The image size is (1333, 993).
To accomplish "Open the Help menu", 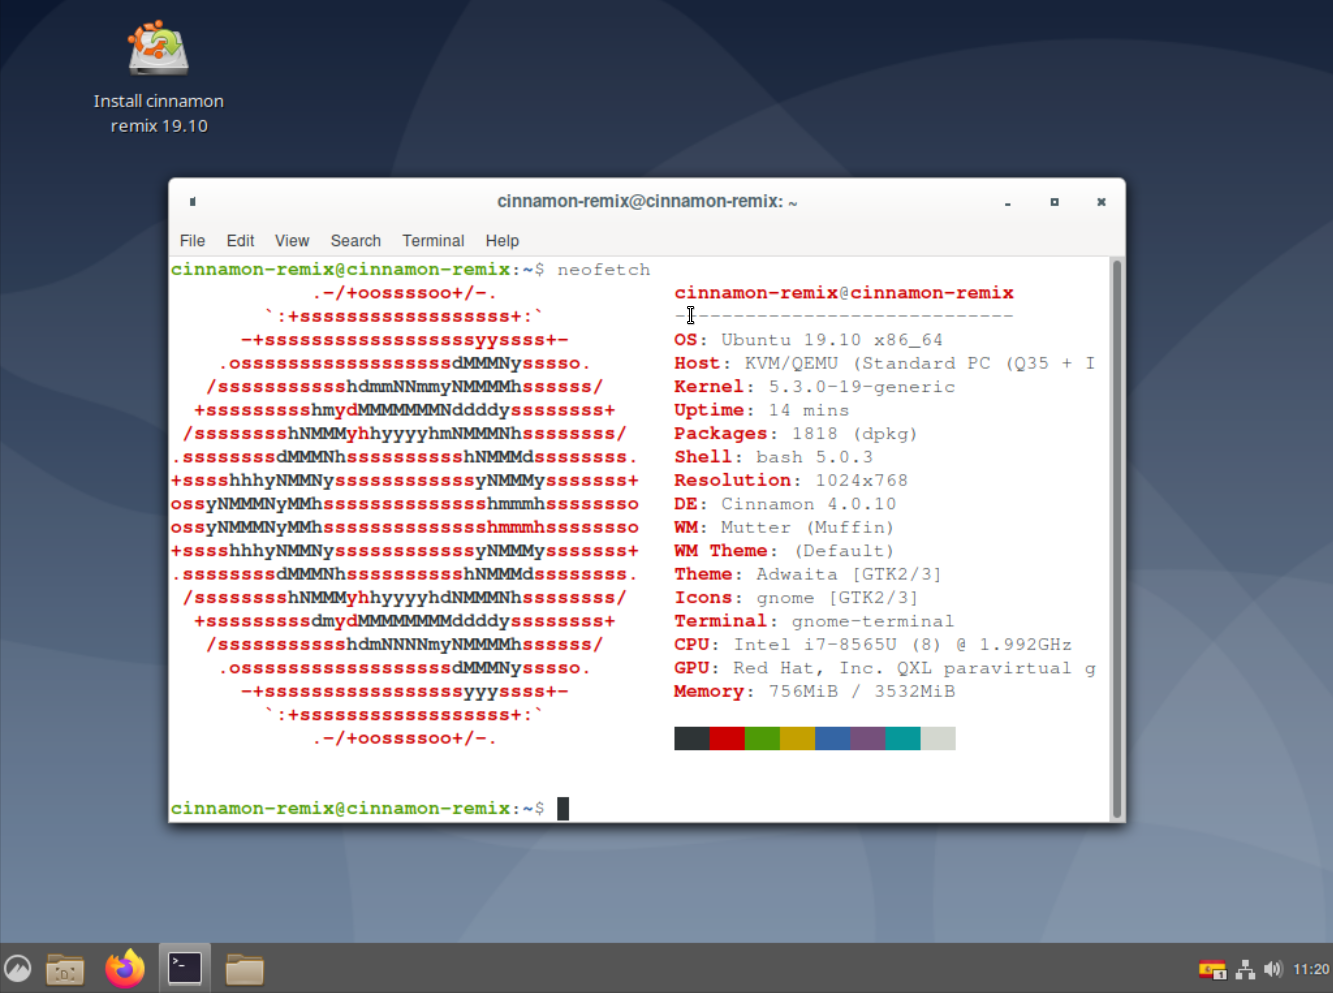I will click(502, 241).
